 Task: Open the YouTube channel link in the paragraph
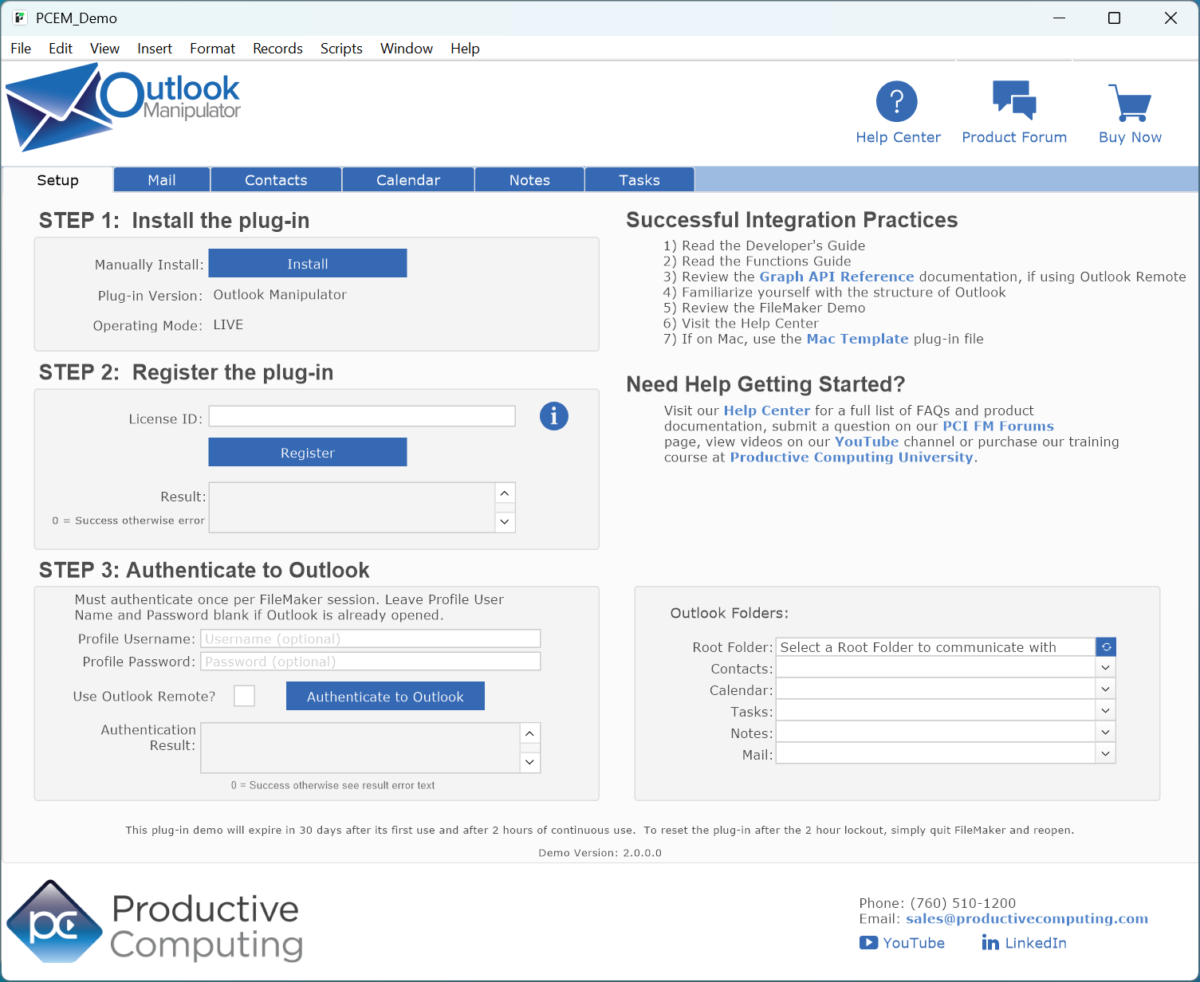(867, 441)
